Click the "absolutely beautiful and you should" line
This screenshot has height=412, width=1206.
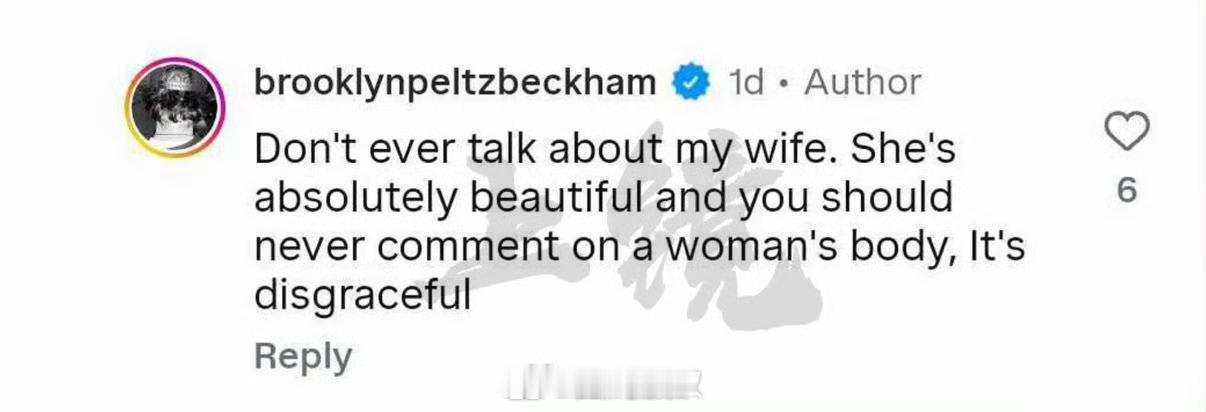coord(603,198)
